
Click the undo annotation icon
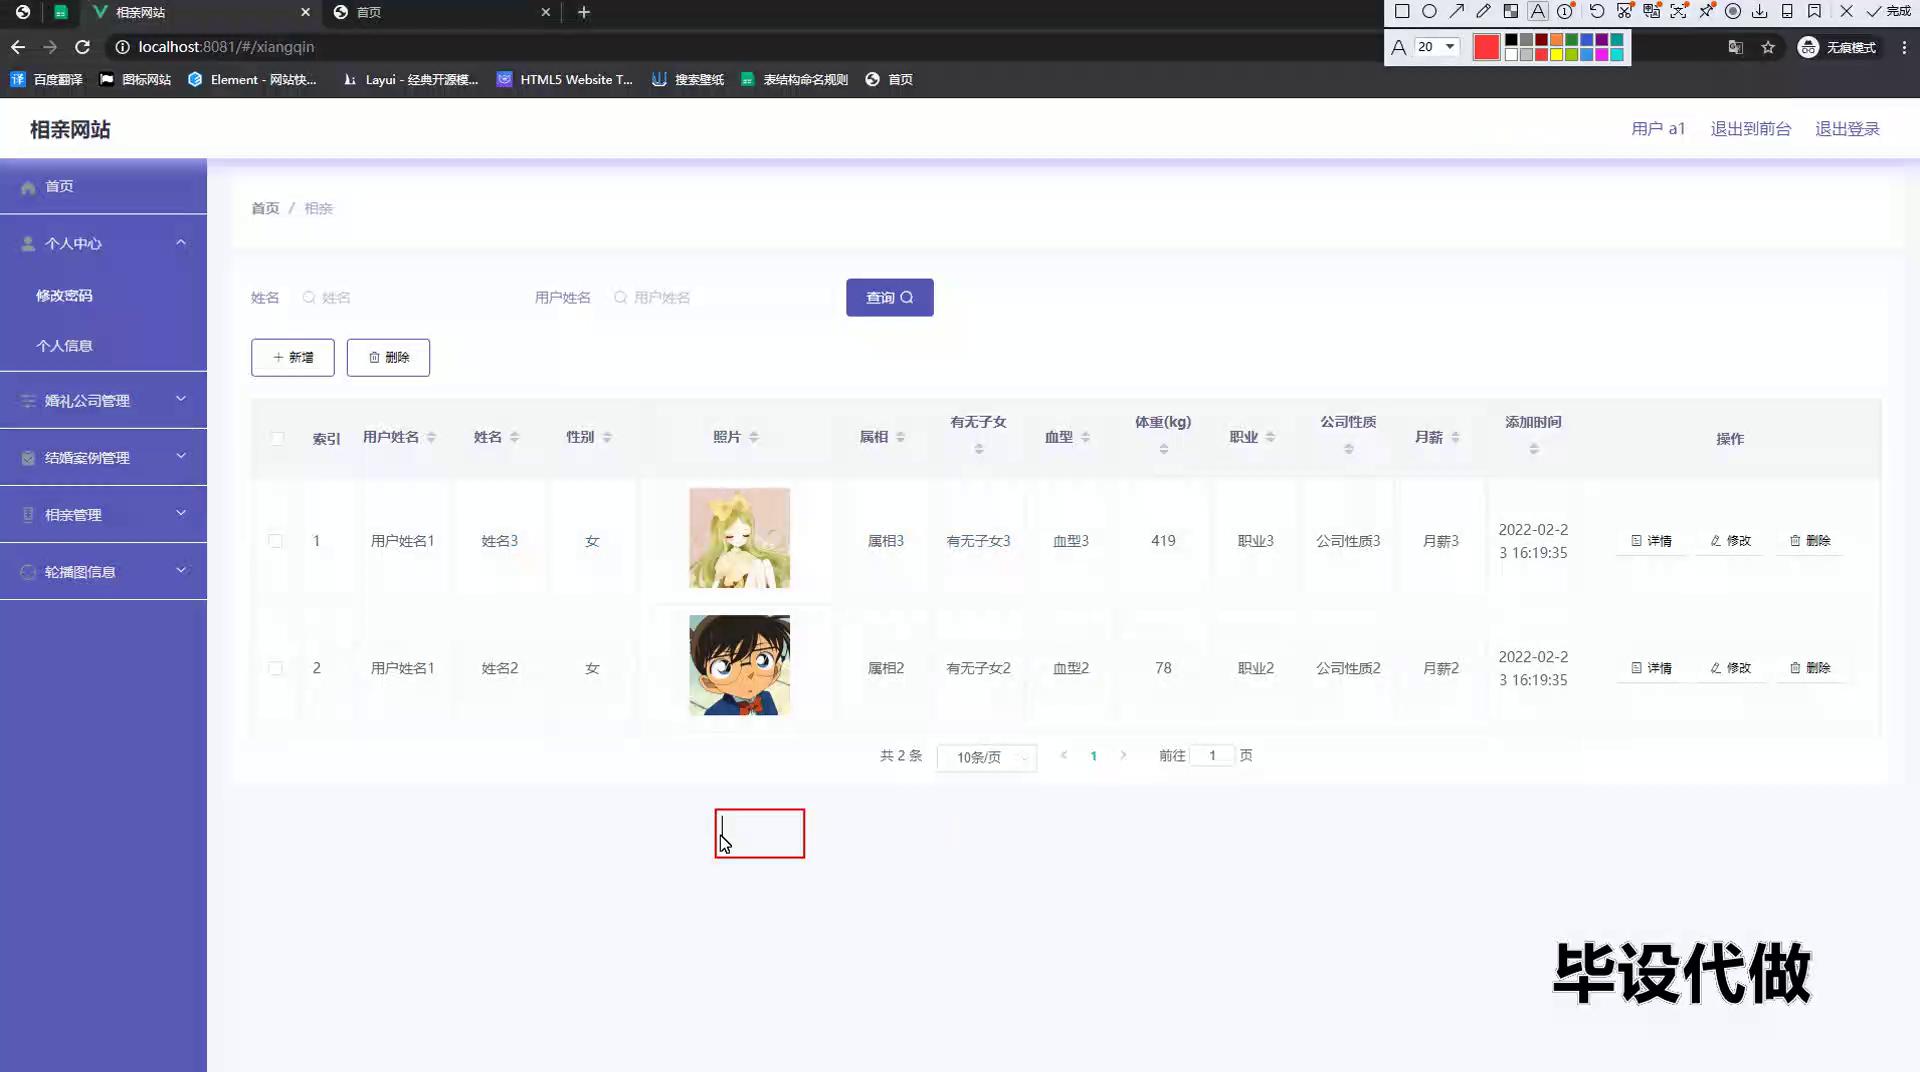[x=1597, y=12]
